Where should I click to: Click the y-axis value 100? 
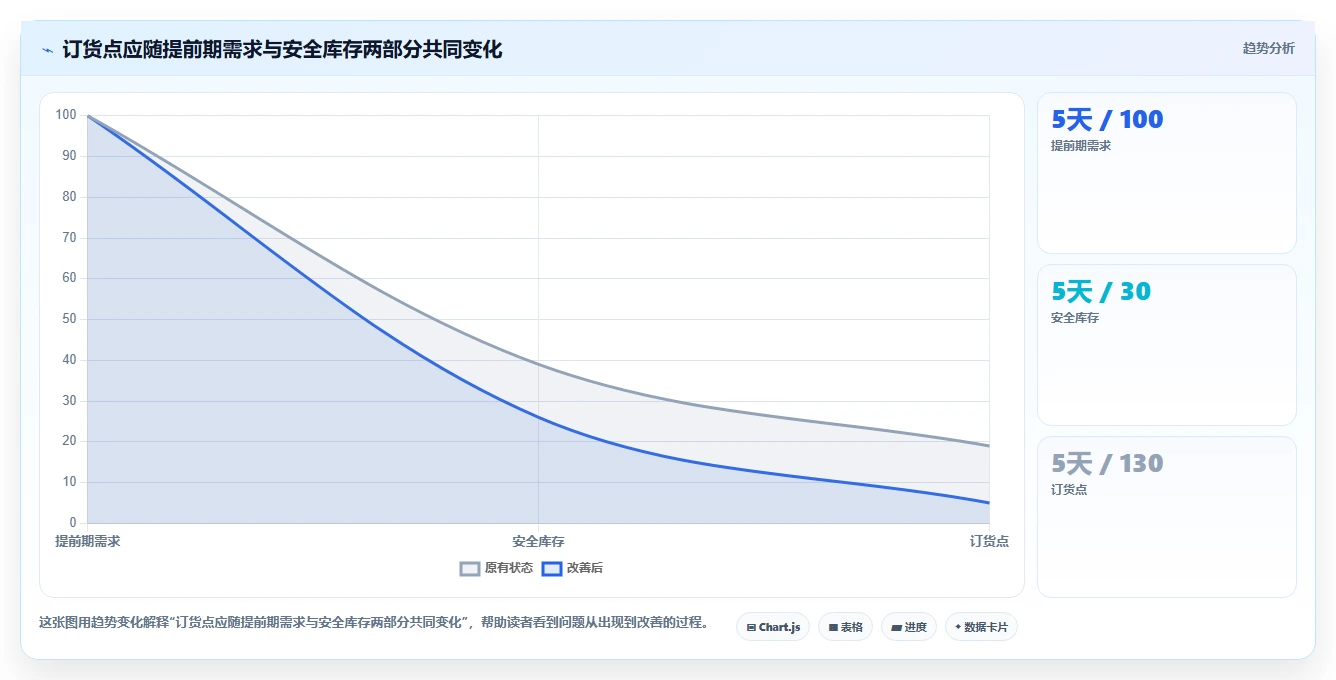coord(66,115)
